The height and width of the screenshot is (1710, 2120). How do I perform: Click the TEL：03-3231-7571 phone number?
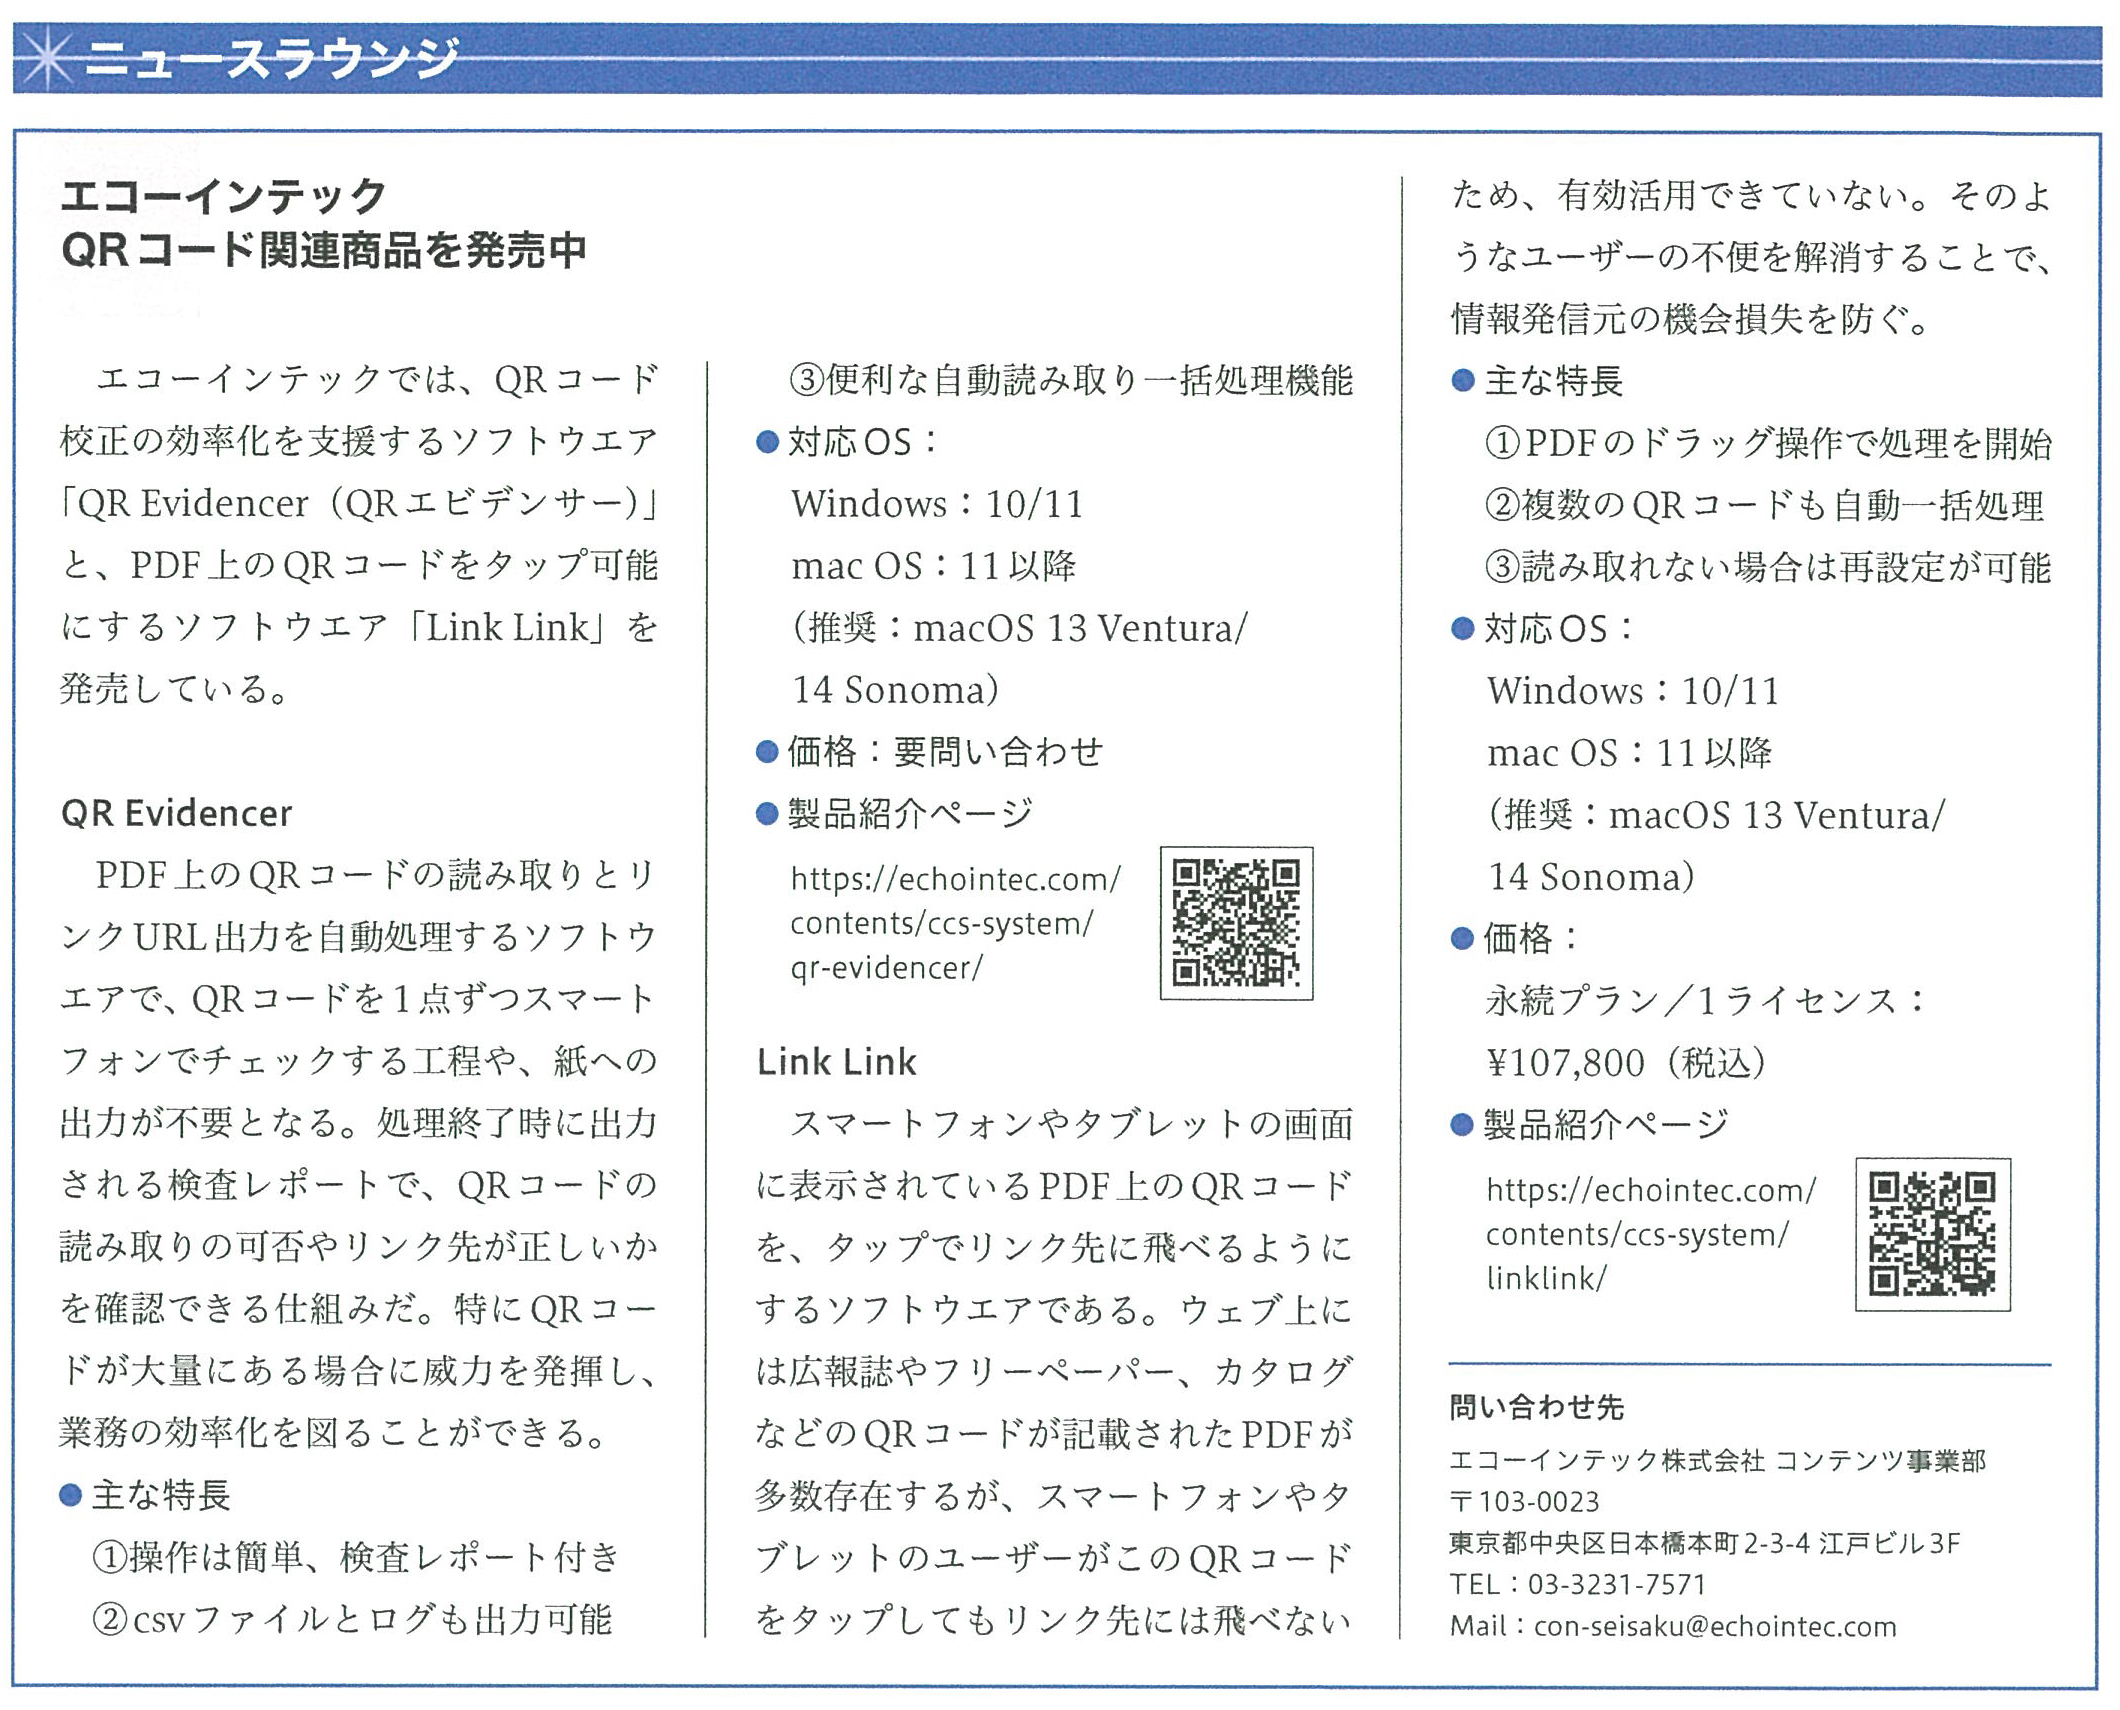coord(1577,1584)
